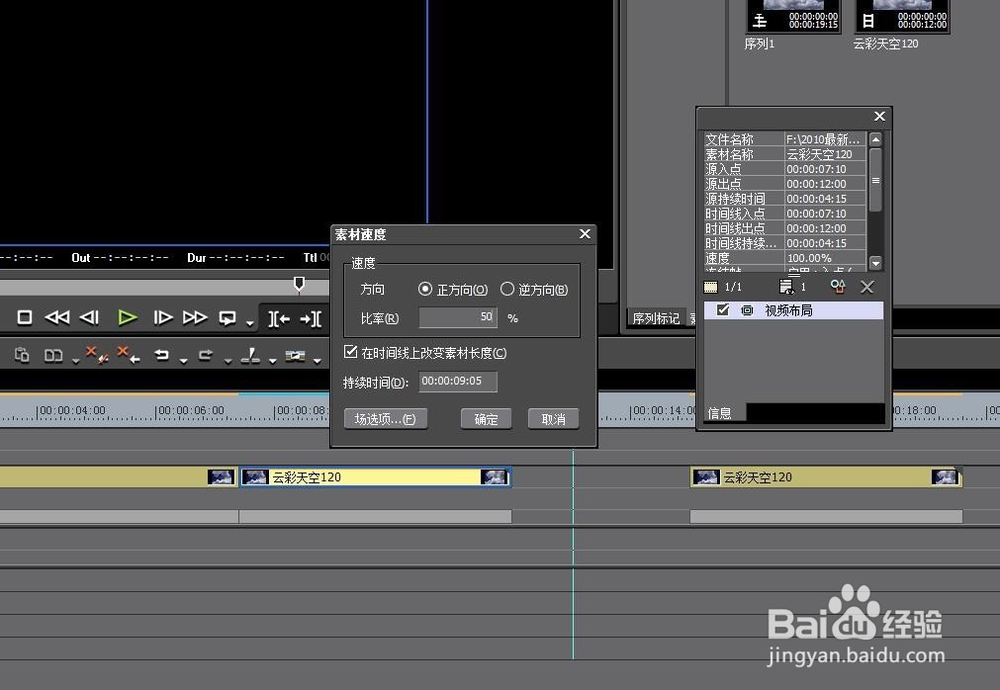
Task: Close the Information palette window
Action: click(x=879, y=116)
